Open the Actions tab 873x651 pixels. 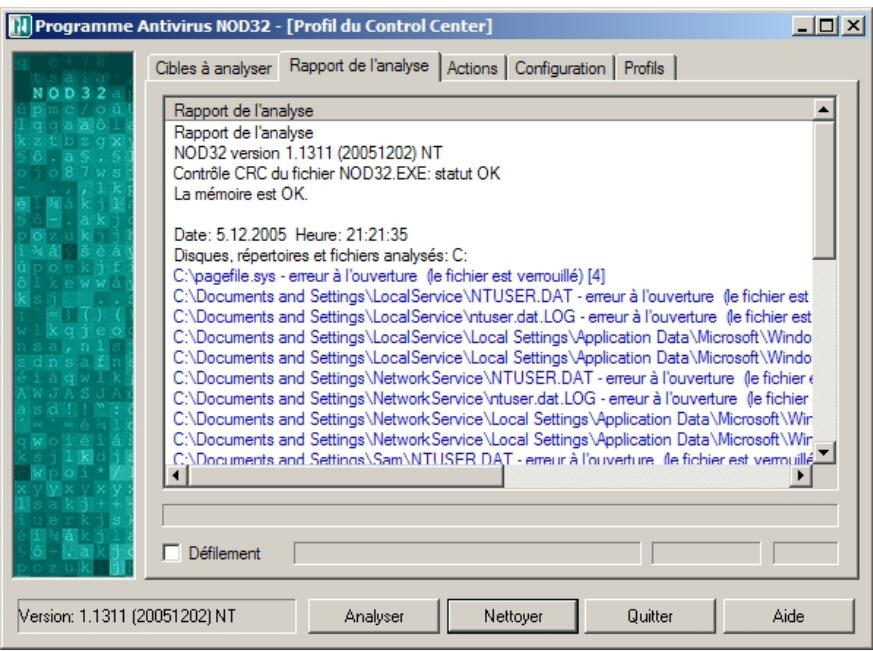pyautogui.click(x=472, y=68)
